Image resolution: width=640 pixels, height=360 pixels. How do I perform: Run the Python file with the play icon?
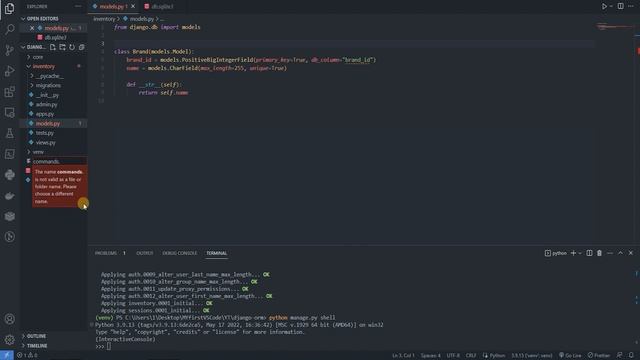604,7
